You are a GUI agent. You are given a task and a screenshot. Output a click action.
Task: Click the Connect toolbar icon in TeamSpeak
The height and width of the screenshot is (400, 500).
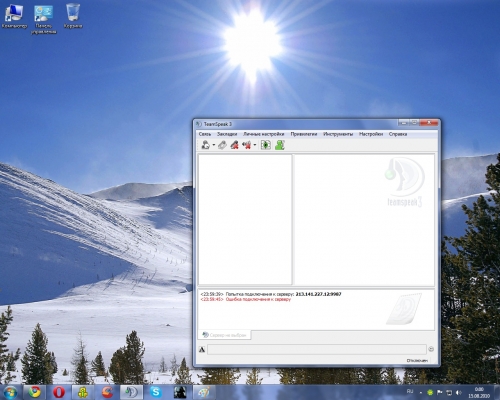(x=206, y=145)
